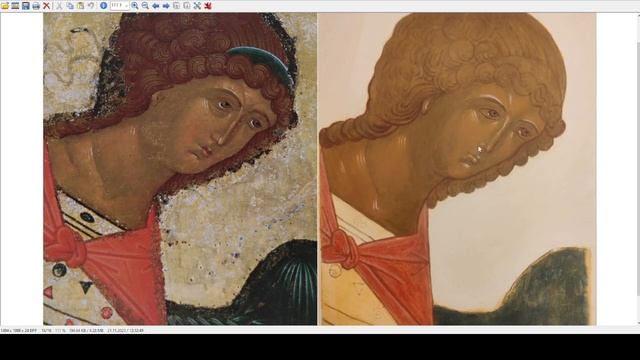Copy the image to clipboard
This screenshot has width=640, height=360.
click(70, 6)
